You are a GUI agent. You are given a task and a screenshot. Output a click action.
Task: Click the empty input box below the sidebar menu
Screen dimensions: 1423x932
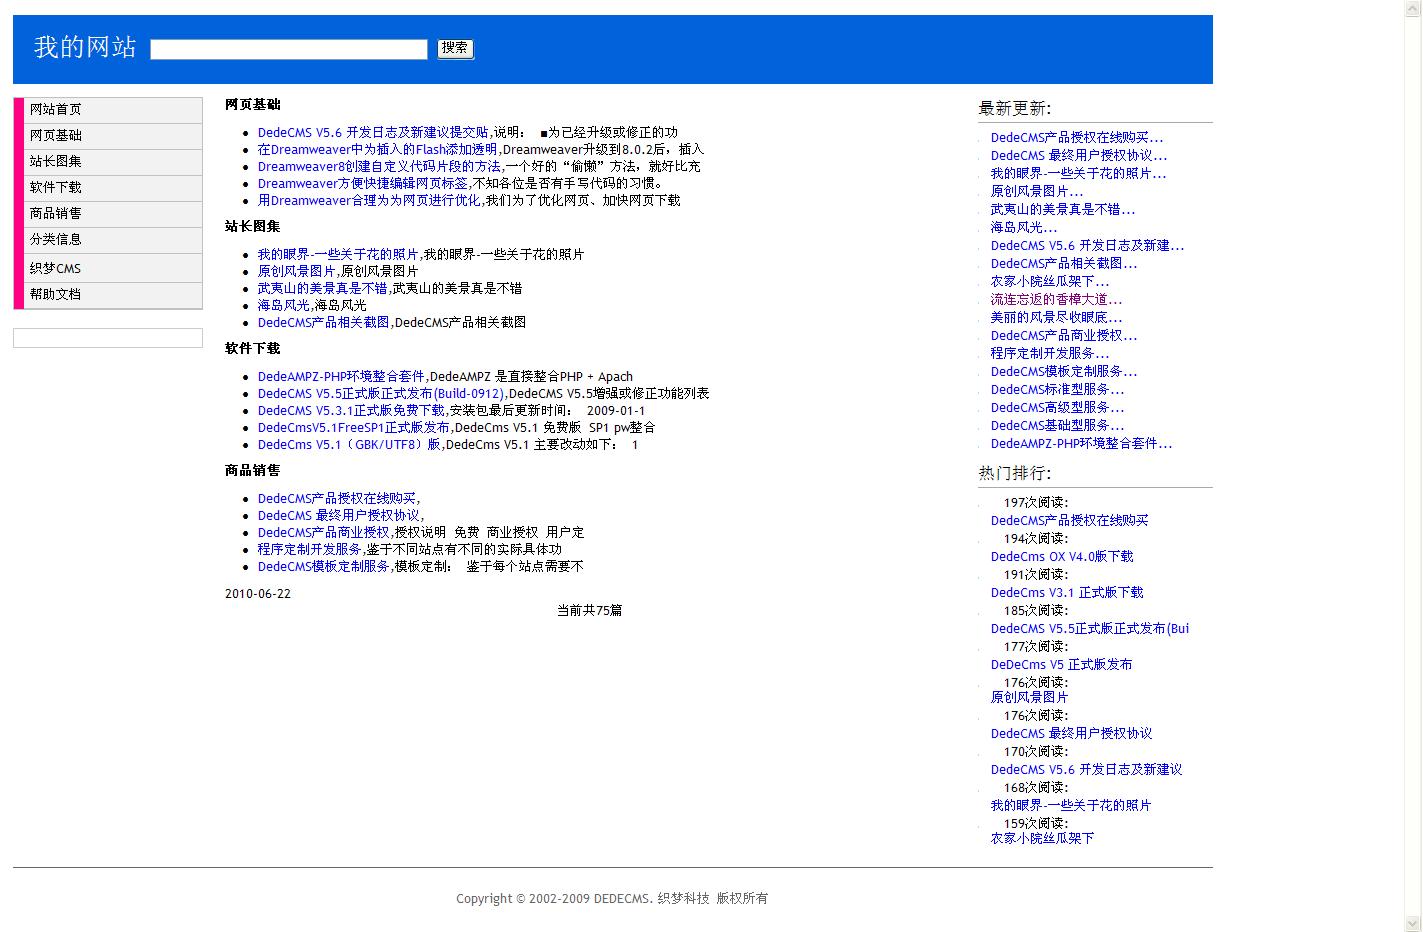point(108,338)
